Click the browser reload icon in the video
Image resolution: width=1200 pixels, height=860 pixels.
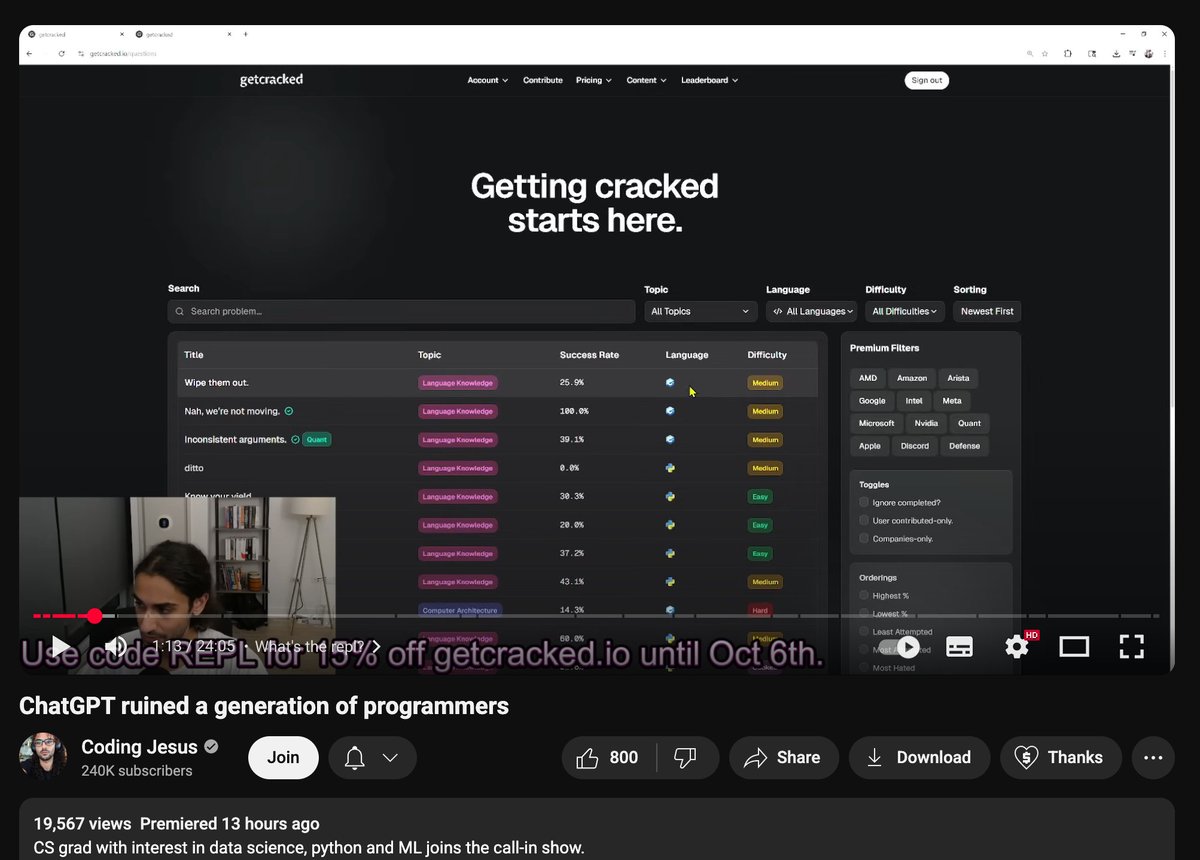pyautogui.click(x=62, y=53)
